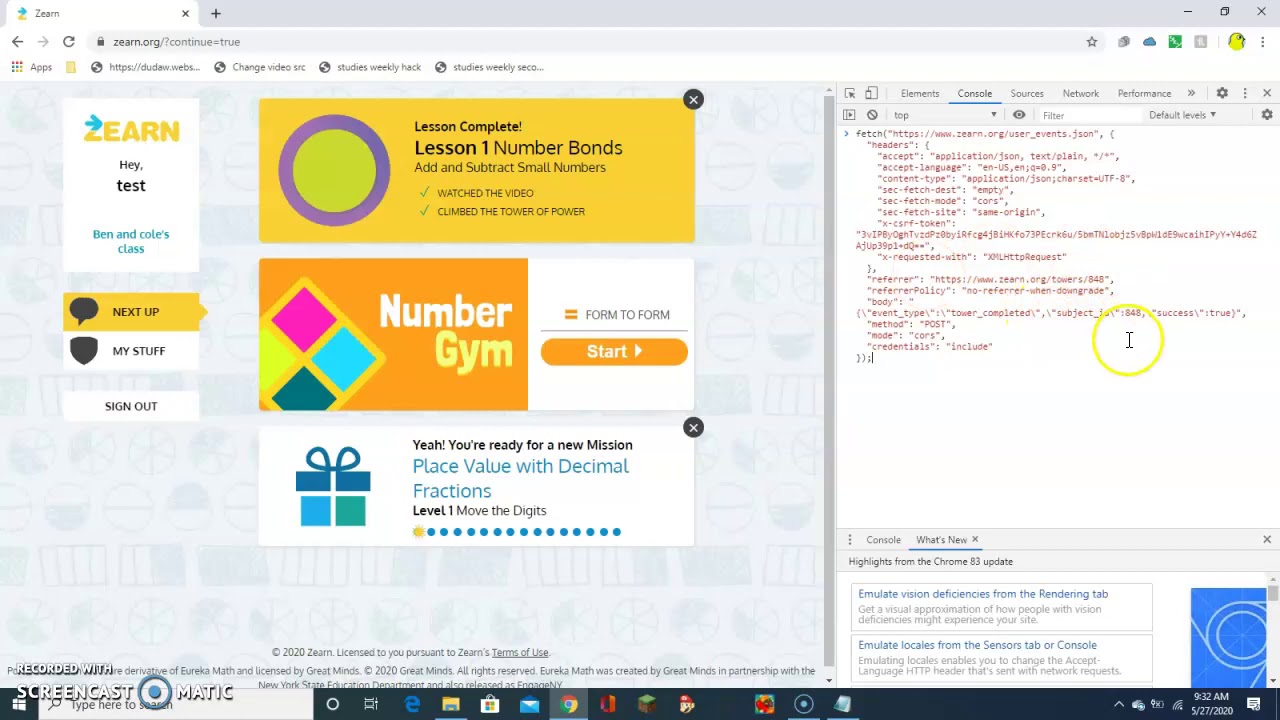1280x720 pixels.
Task: Click the Number Bonds lesson circle badge
Action: [334, 170]
